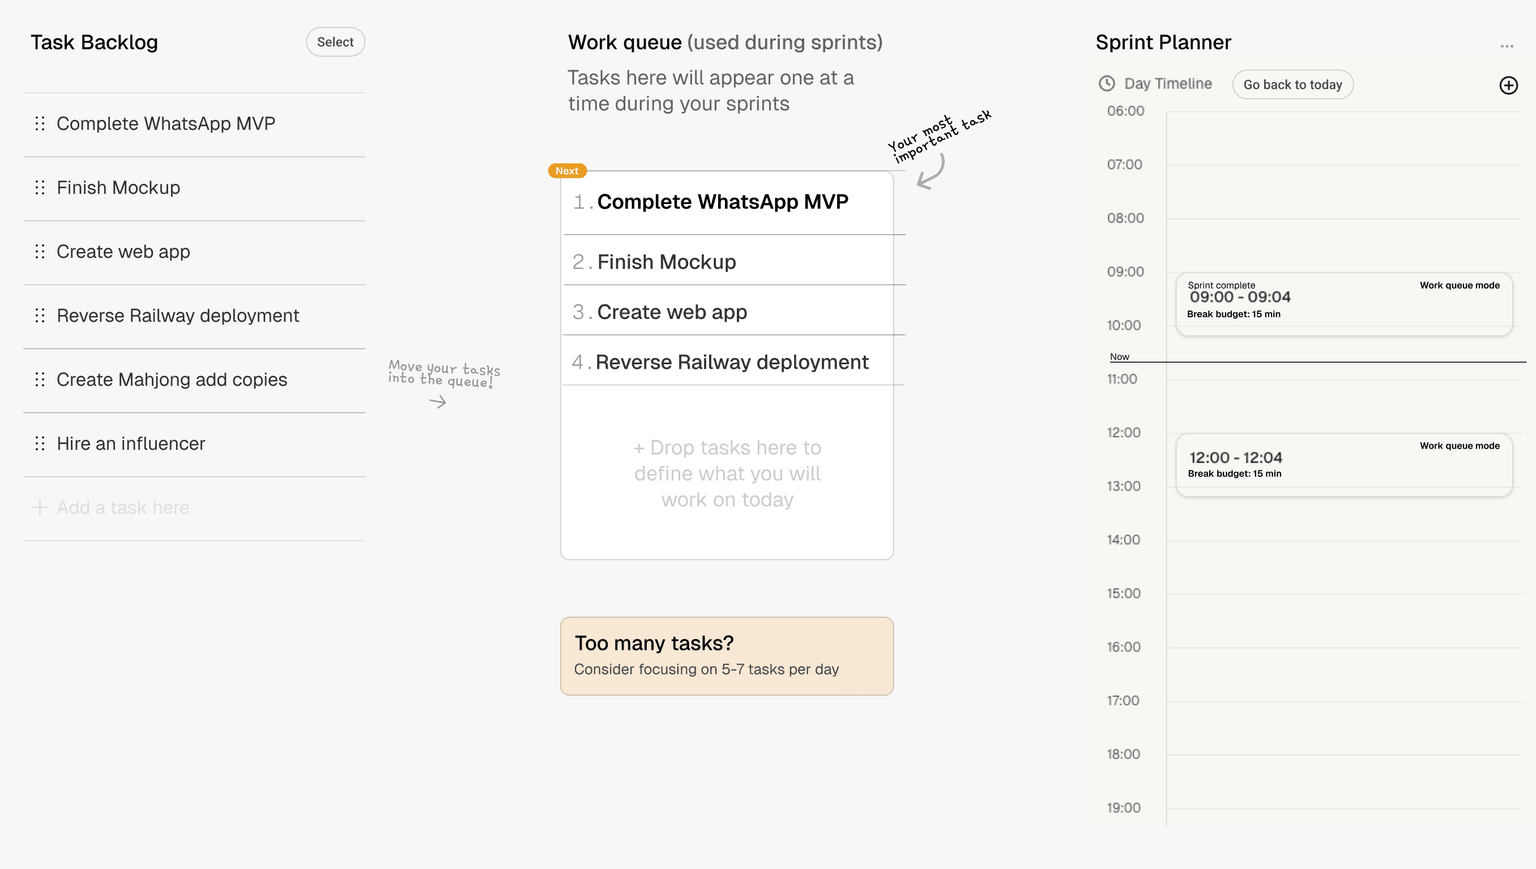This screenshot has height=869, width=1536.
Task: Click the Drop tasks here area
Action: [x=727, y=473]
